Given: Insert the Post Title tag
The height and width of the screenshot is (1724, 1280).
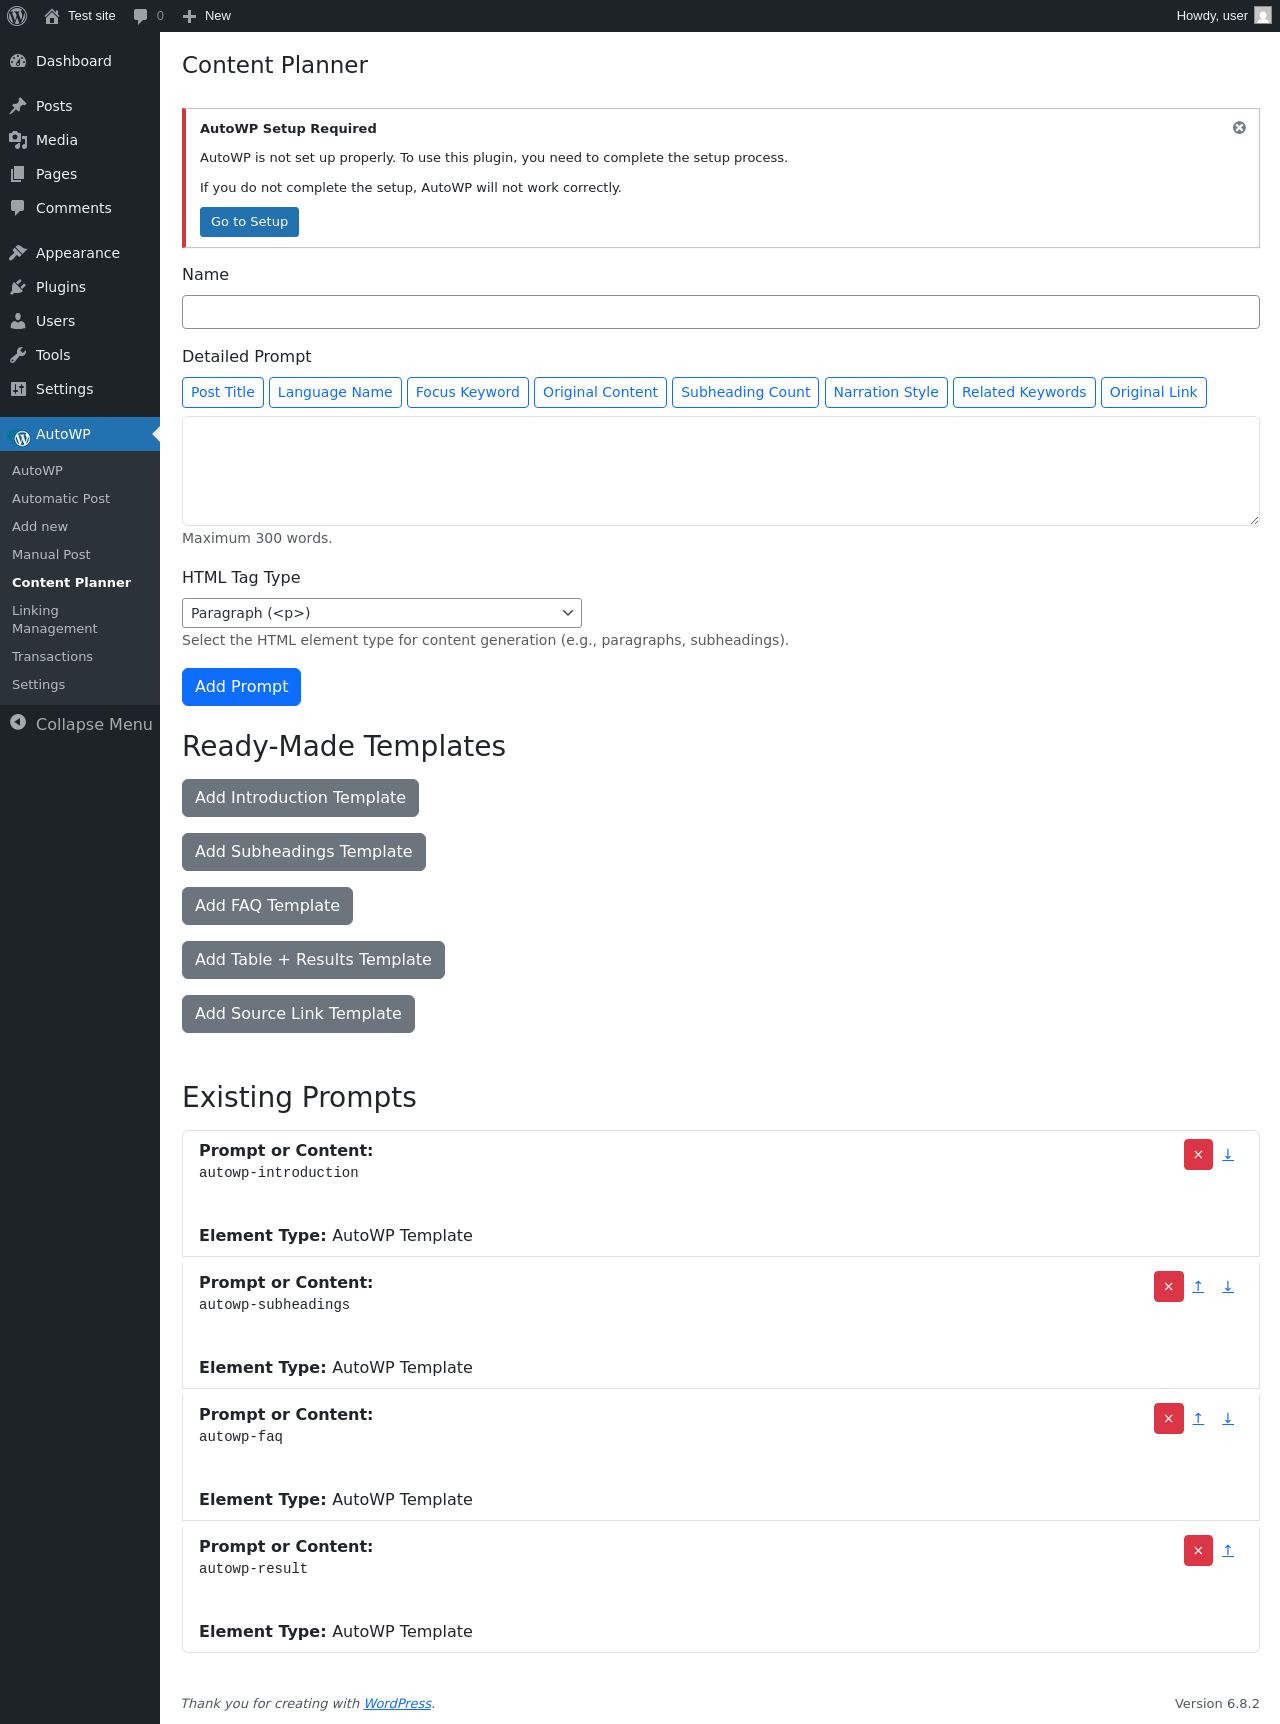Looking at the screenshot, I should click(223, 393).
